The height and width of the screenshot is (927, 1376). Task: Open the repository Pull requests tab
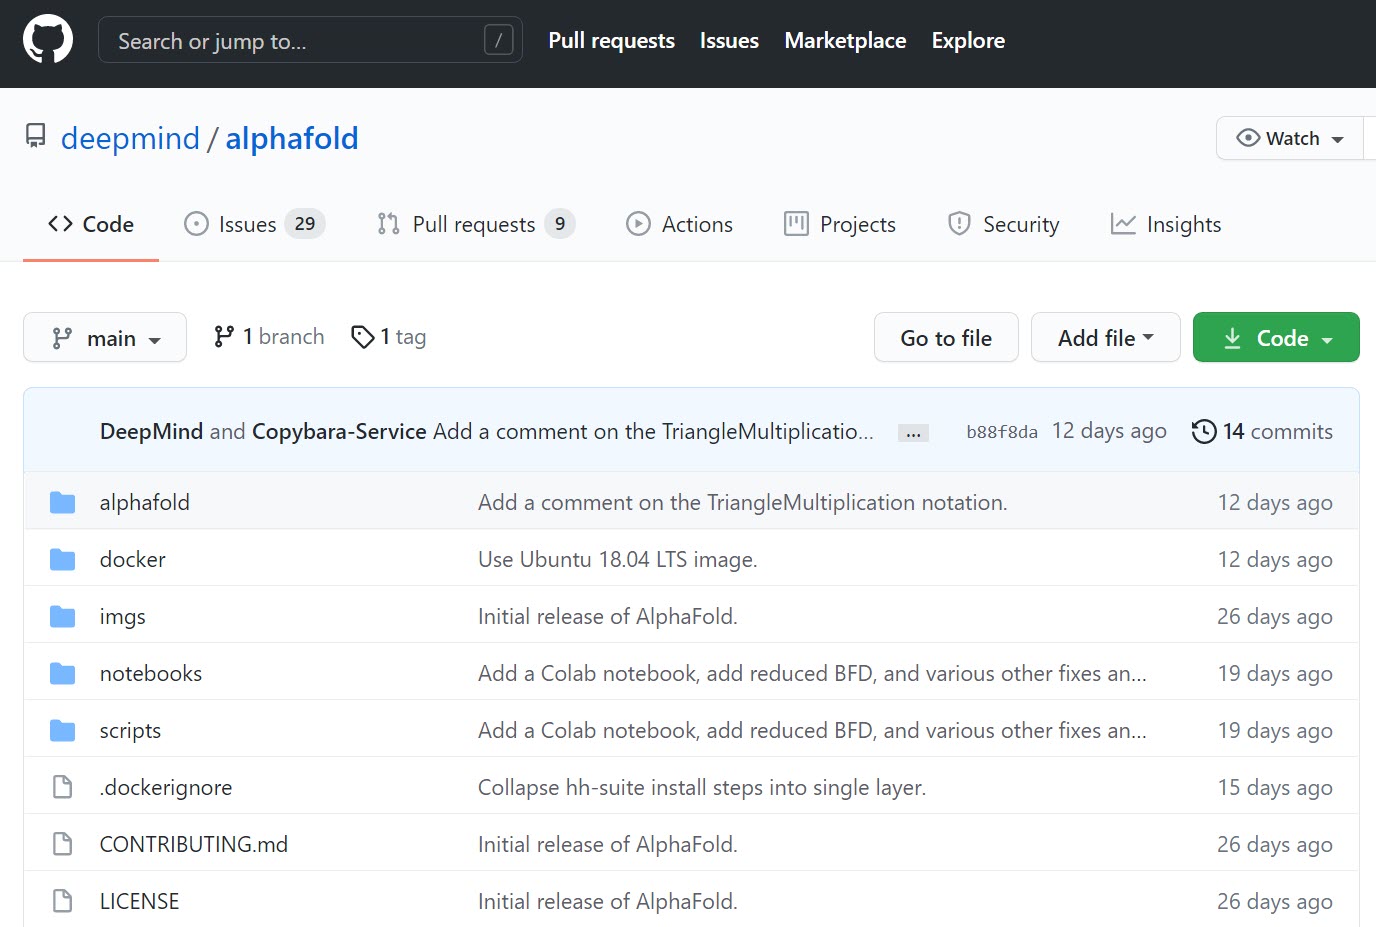point(476,224)
